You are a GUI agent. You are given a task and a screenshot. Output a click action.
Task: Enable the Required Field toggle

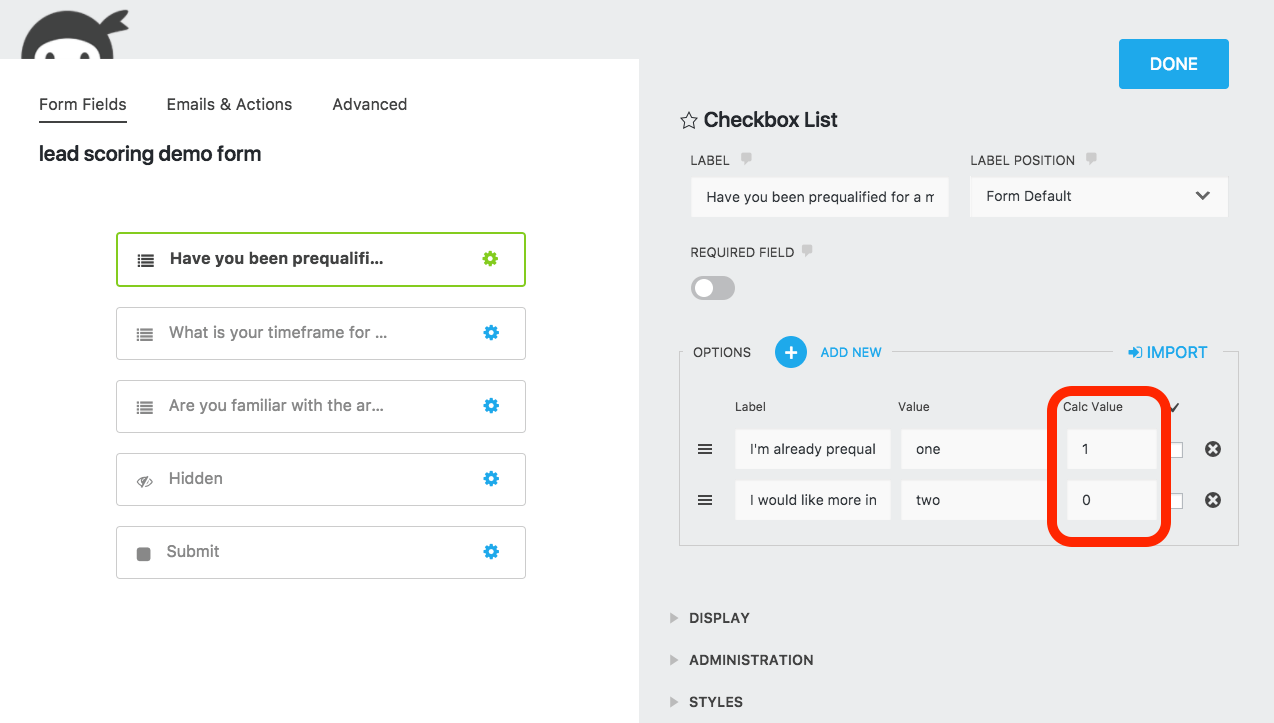point(712,287)
